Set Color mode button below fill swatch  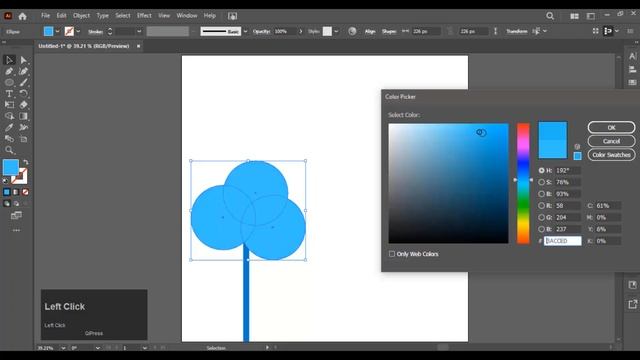[7, 192]
